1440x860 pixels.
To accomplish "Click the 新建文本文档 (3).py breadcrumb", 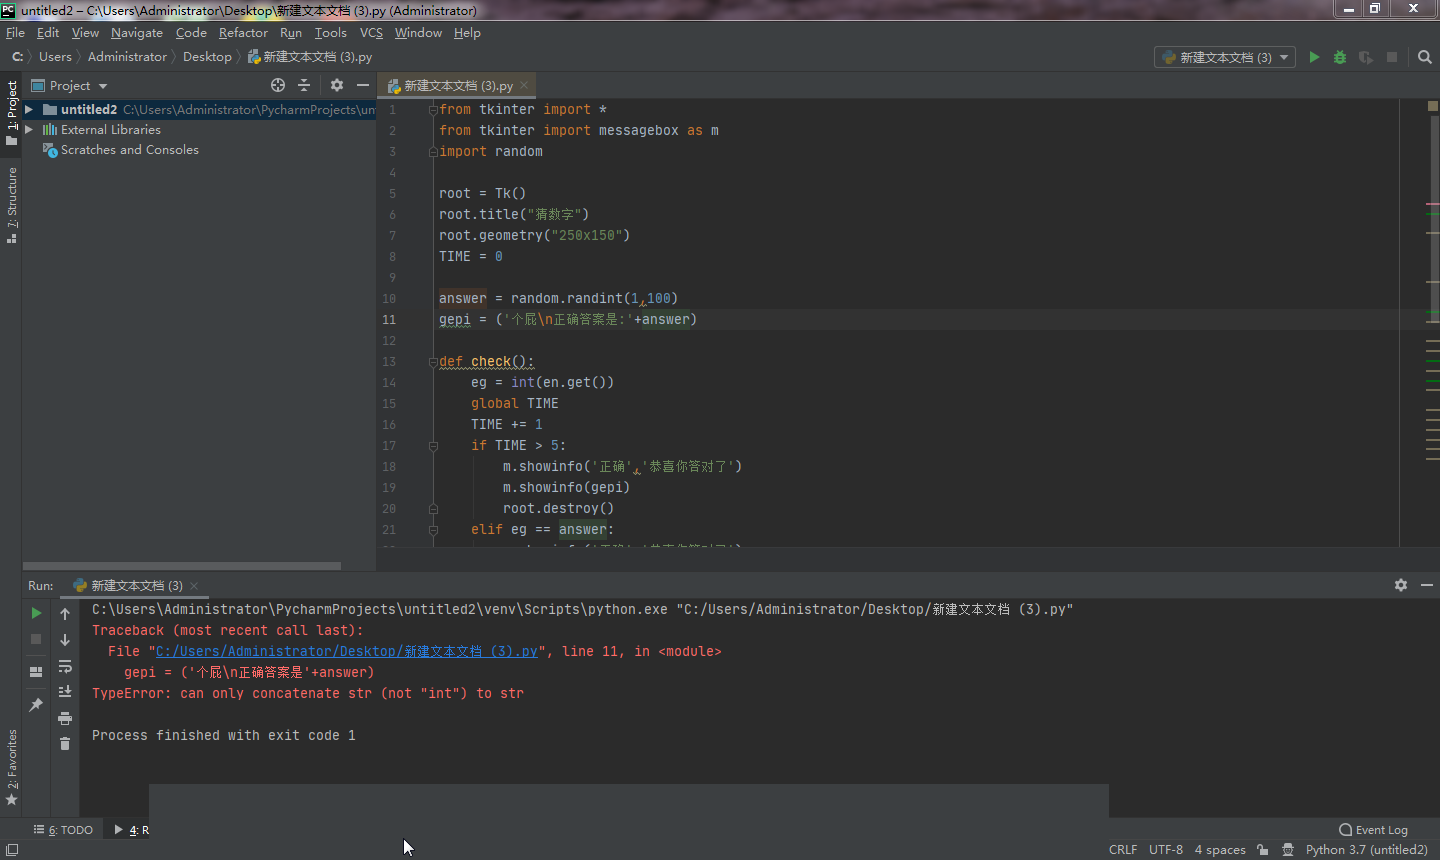I will click(310, 57).
